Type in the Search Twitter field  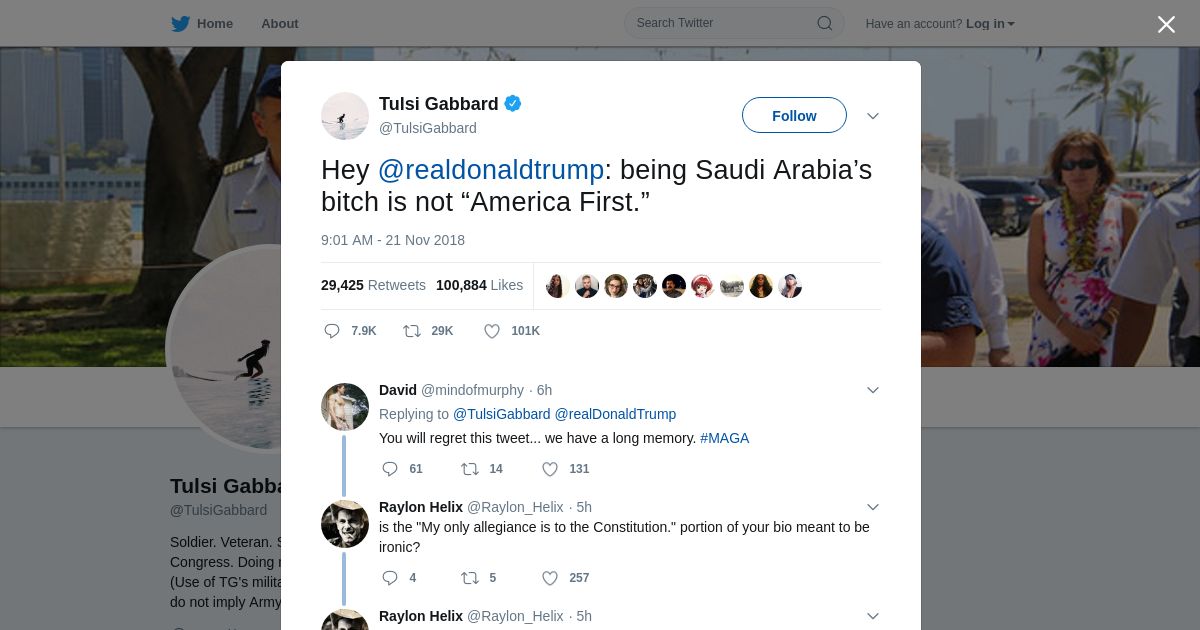pos(722,23)
